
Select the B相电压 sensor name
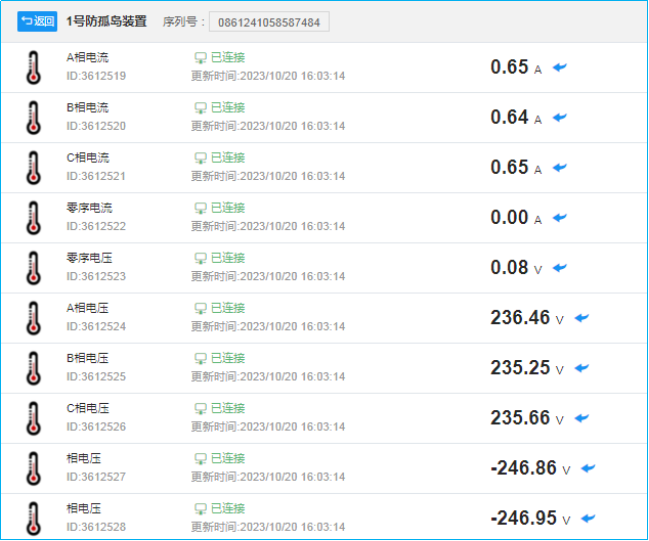pos(87,358)
